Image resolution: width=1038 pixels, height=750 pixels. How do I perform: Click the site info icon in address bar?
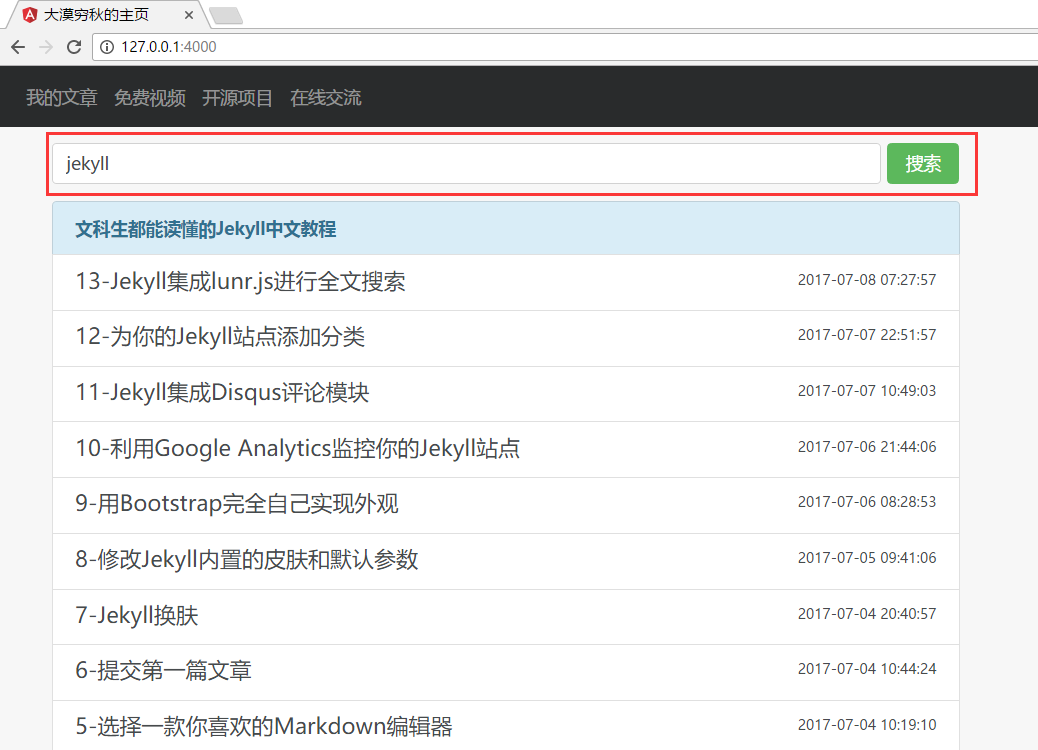tap(107, 47)
